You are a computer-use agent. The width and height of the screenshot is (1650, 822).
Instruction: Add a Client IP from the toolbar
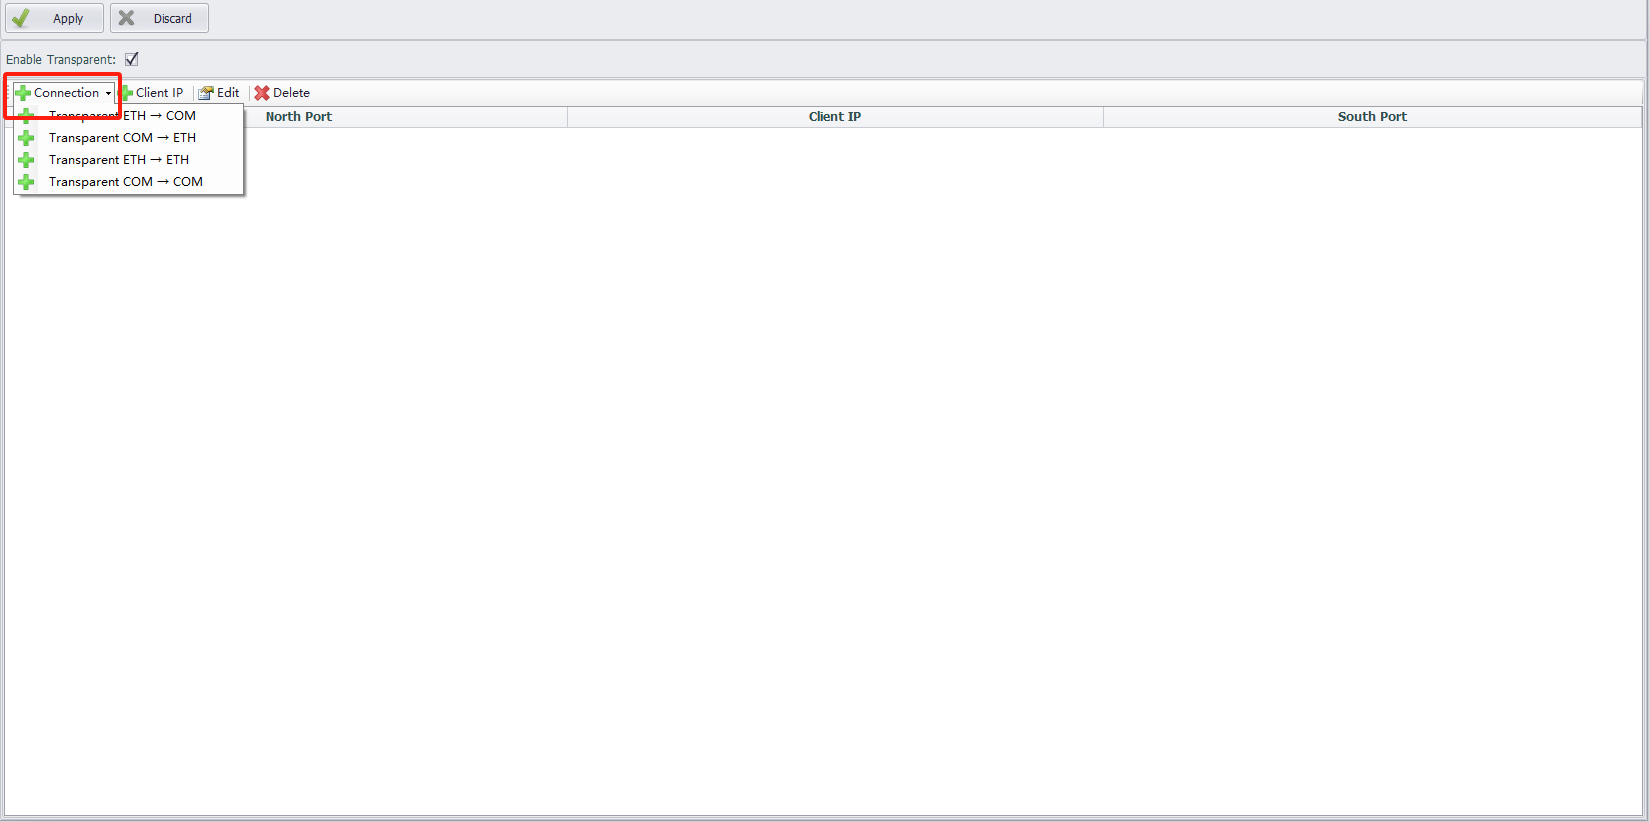click(x=152, y=93)
